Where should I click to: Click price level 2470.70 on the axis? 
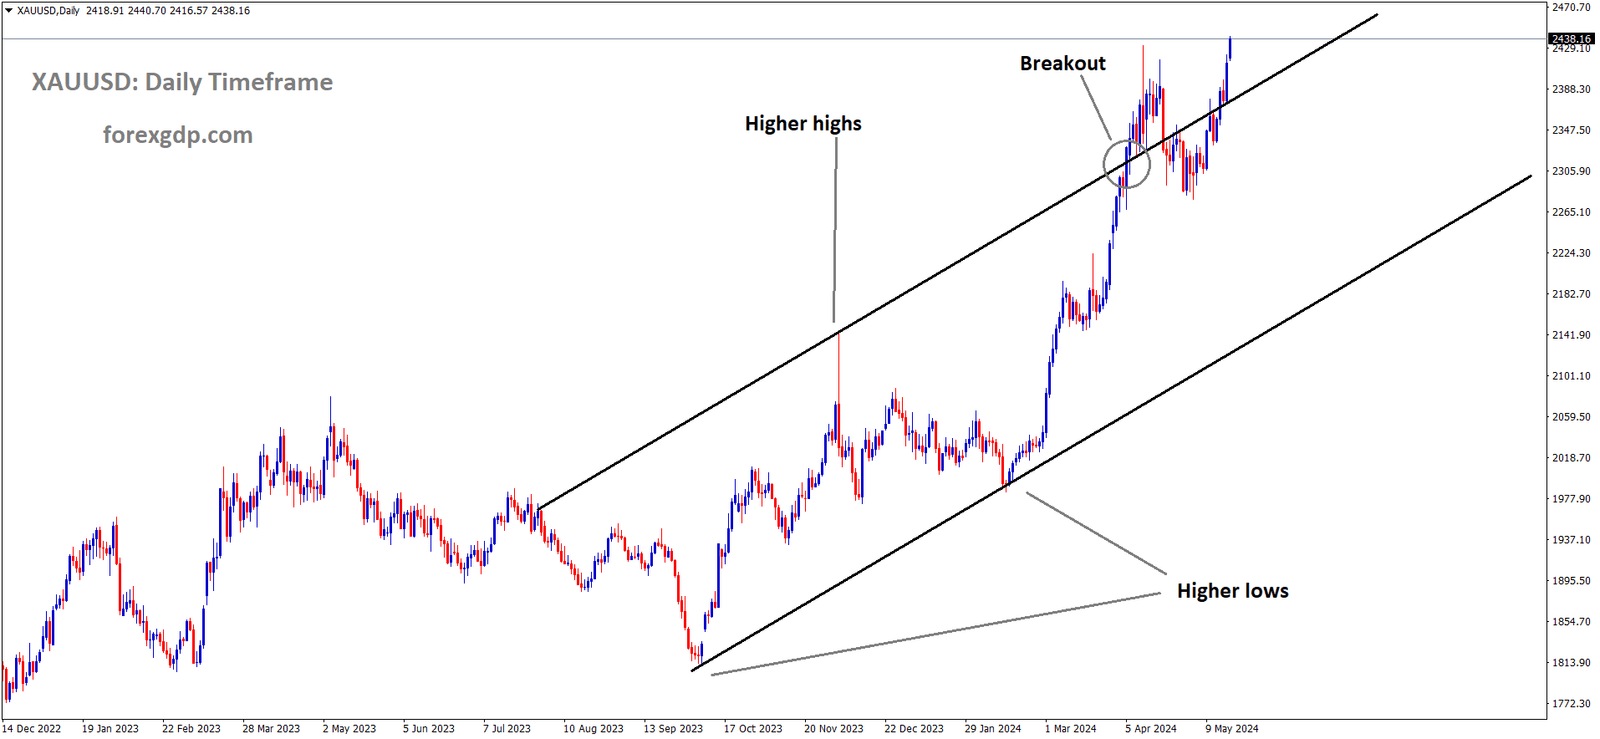pos(1571,7)
